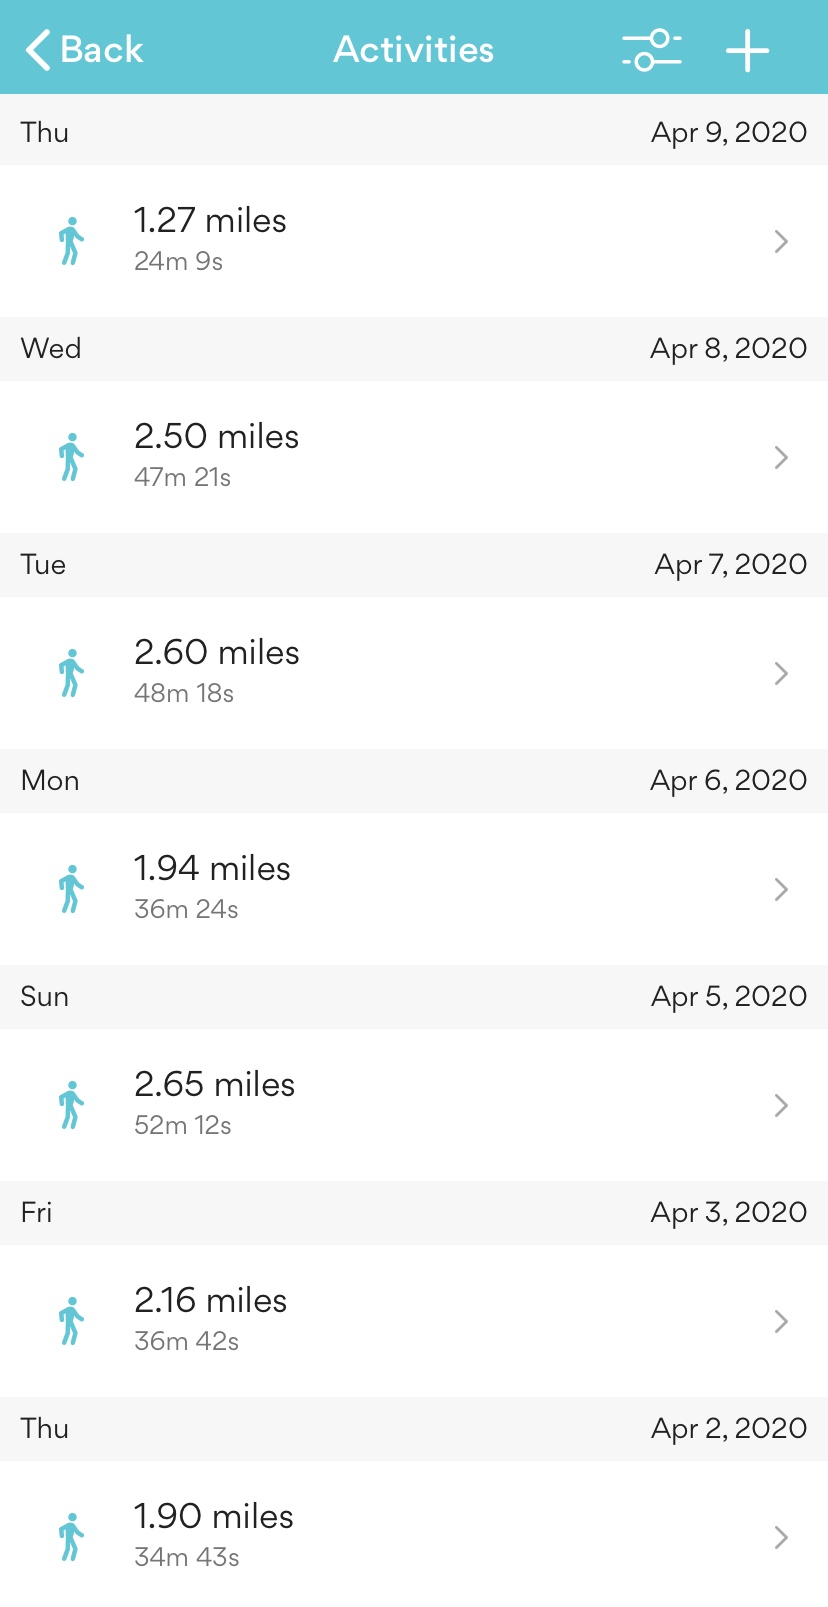Tap the walking icon for Apr 7

coord(71,673)
